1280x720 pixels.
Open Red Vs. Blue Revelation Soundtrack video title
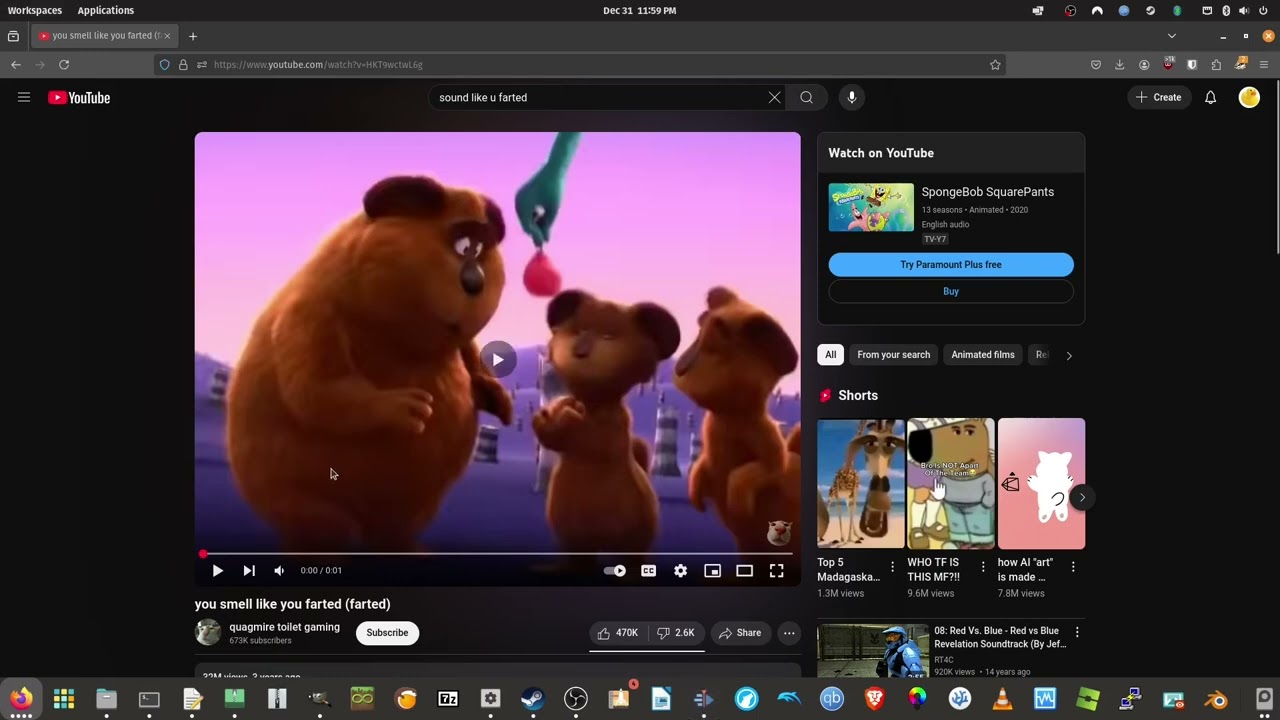1000,638
